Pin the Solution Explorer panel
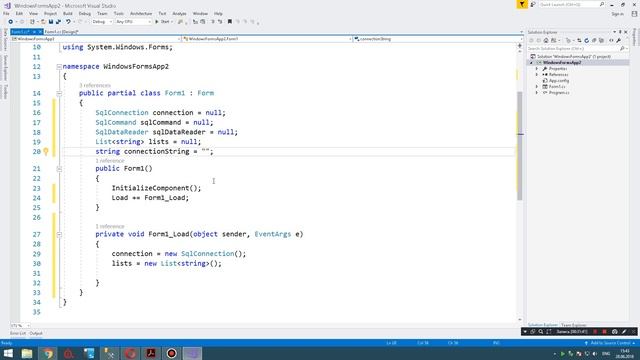Screen dimensions: 640x360 pos(620,32)
